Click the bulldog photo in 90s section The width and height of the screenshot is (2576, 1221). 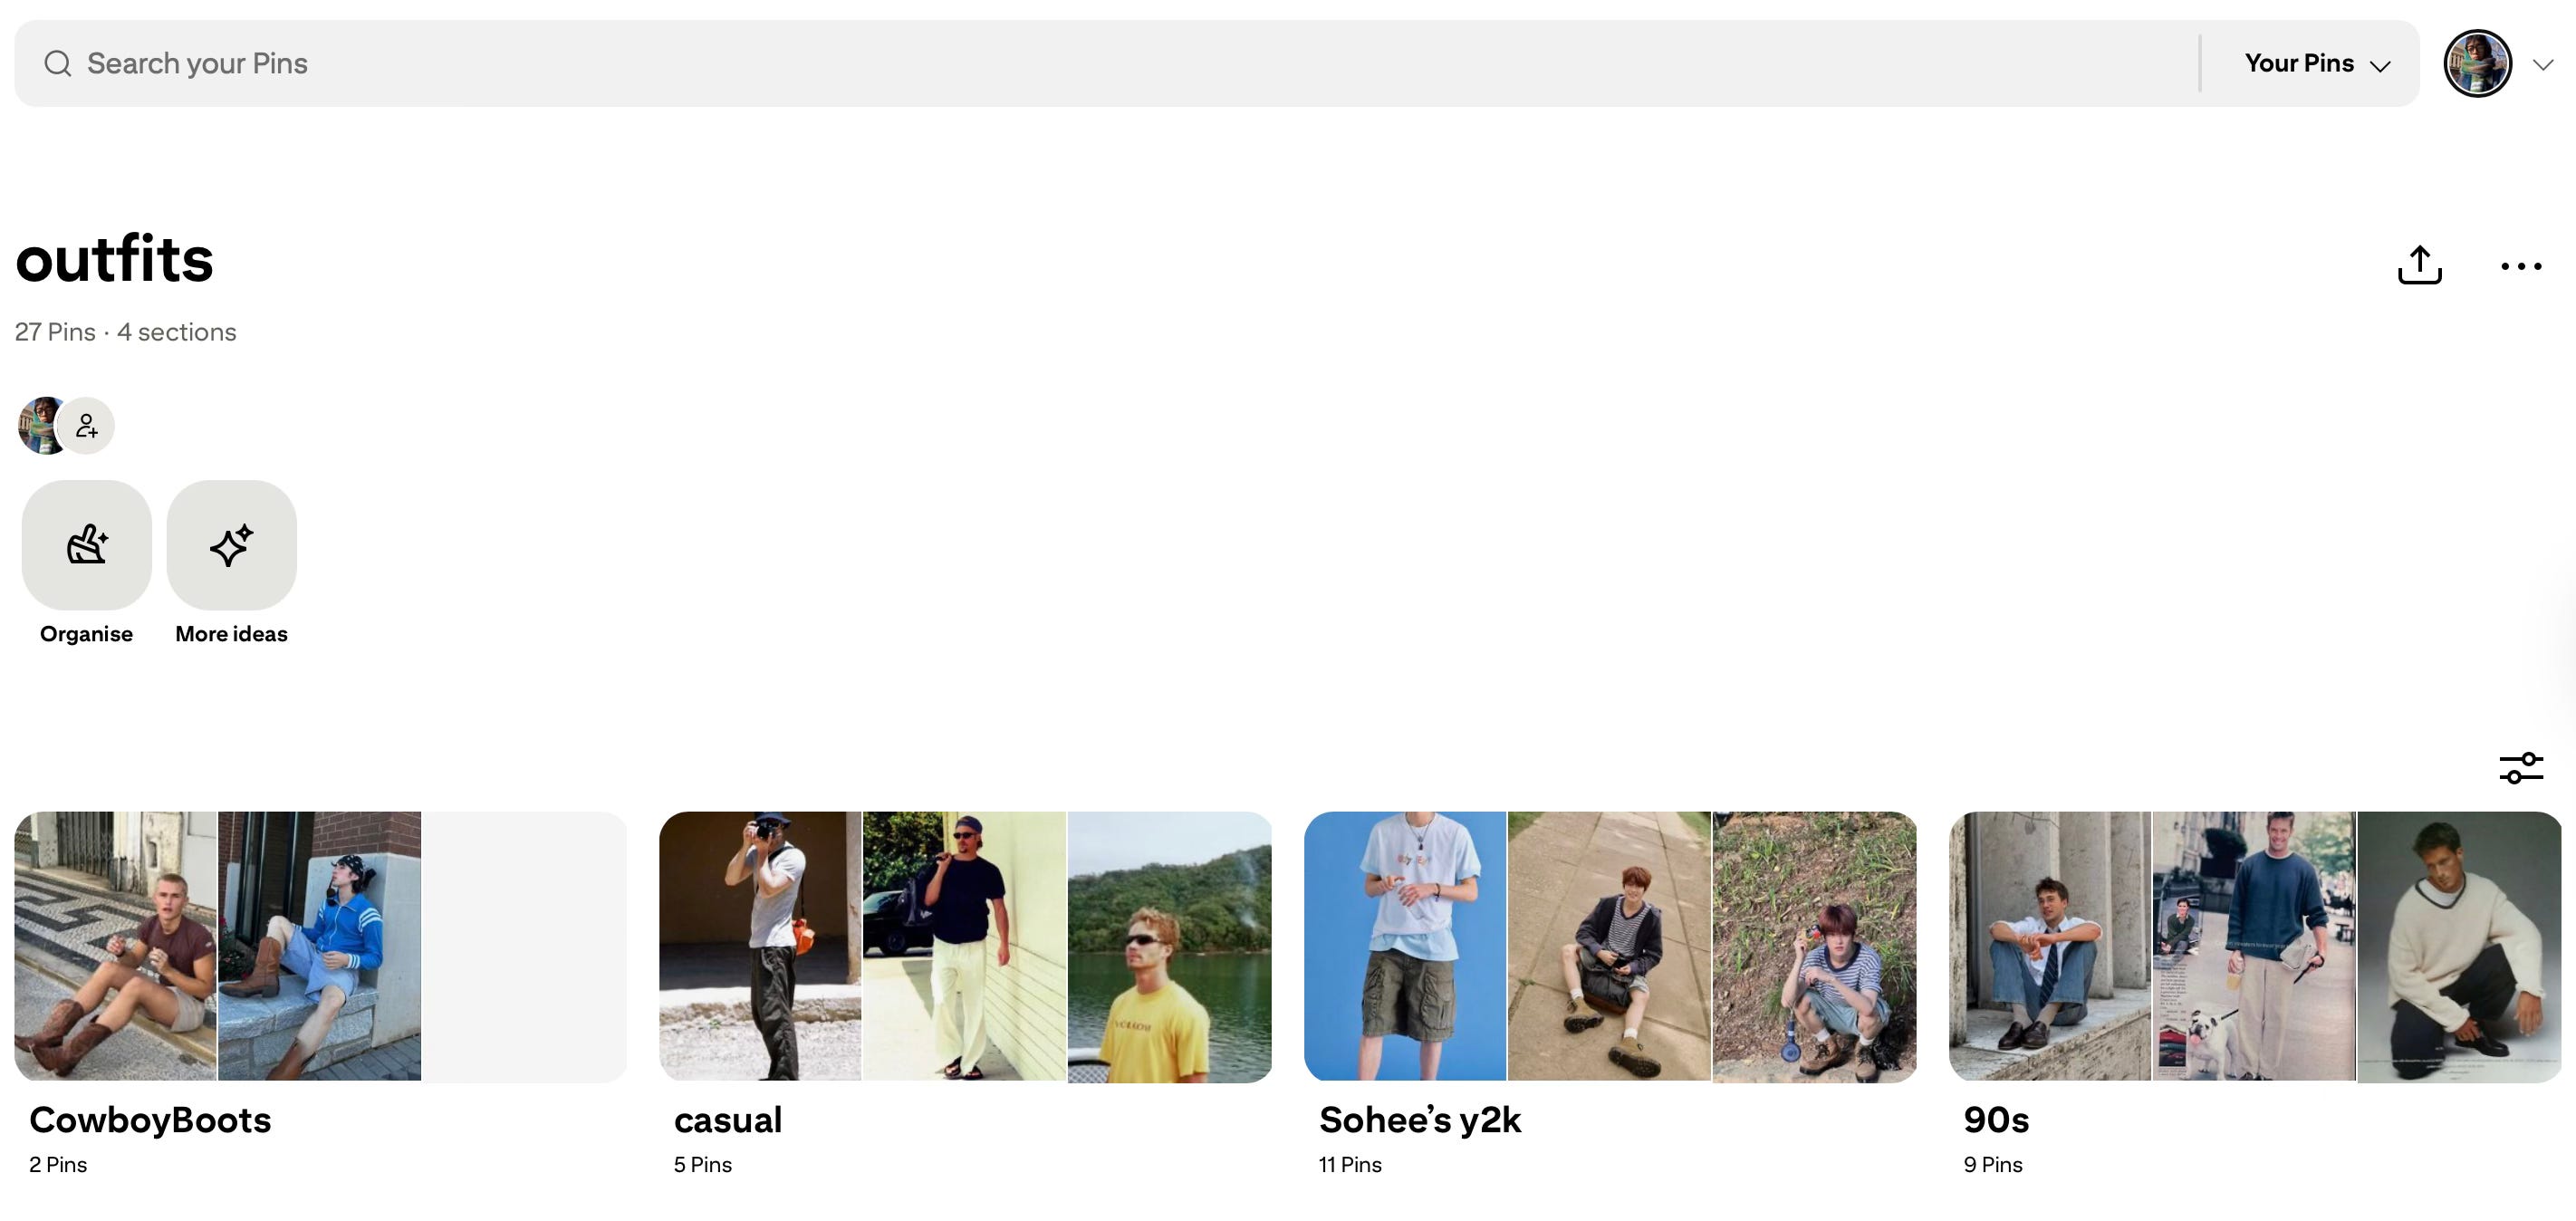tap(2254, 946)
